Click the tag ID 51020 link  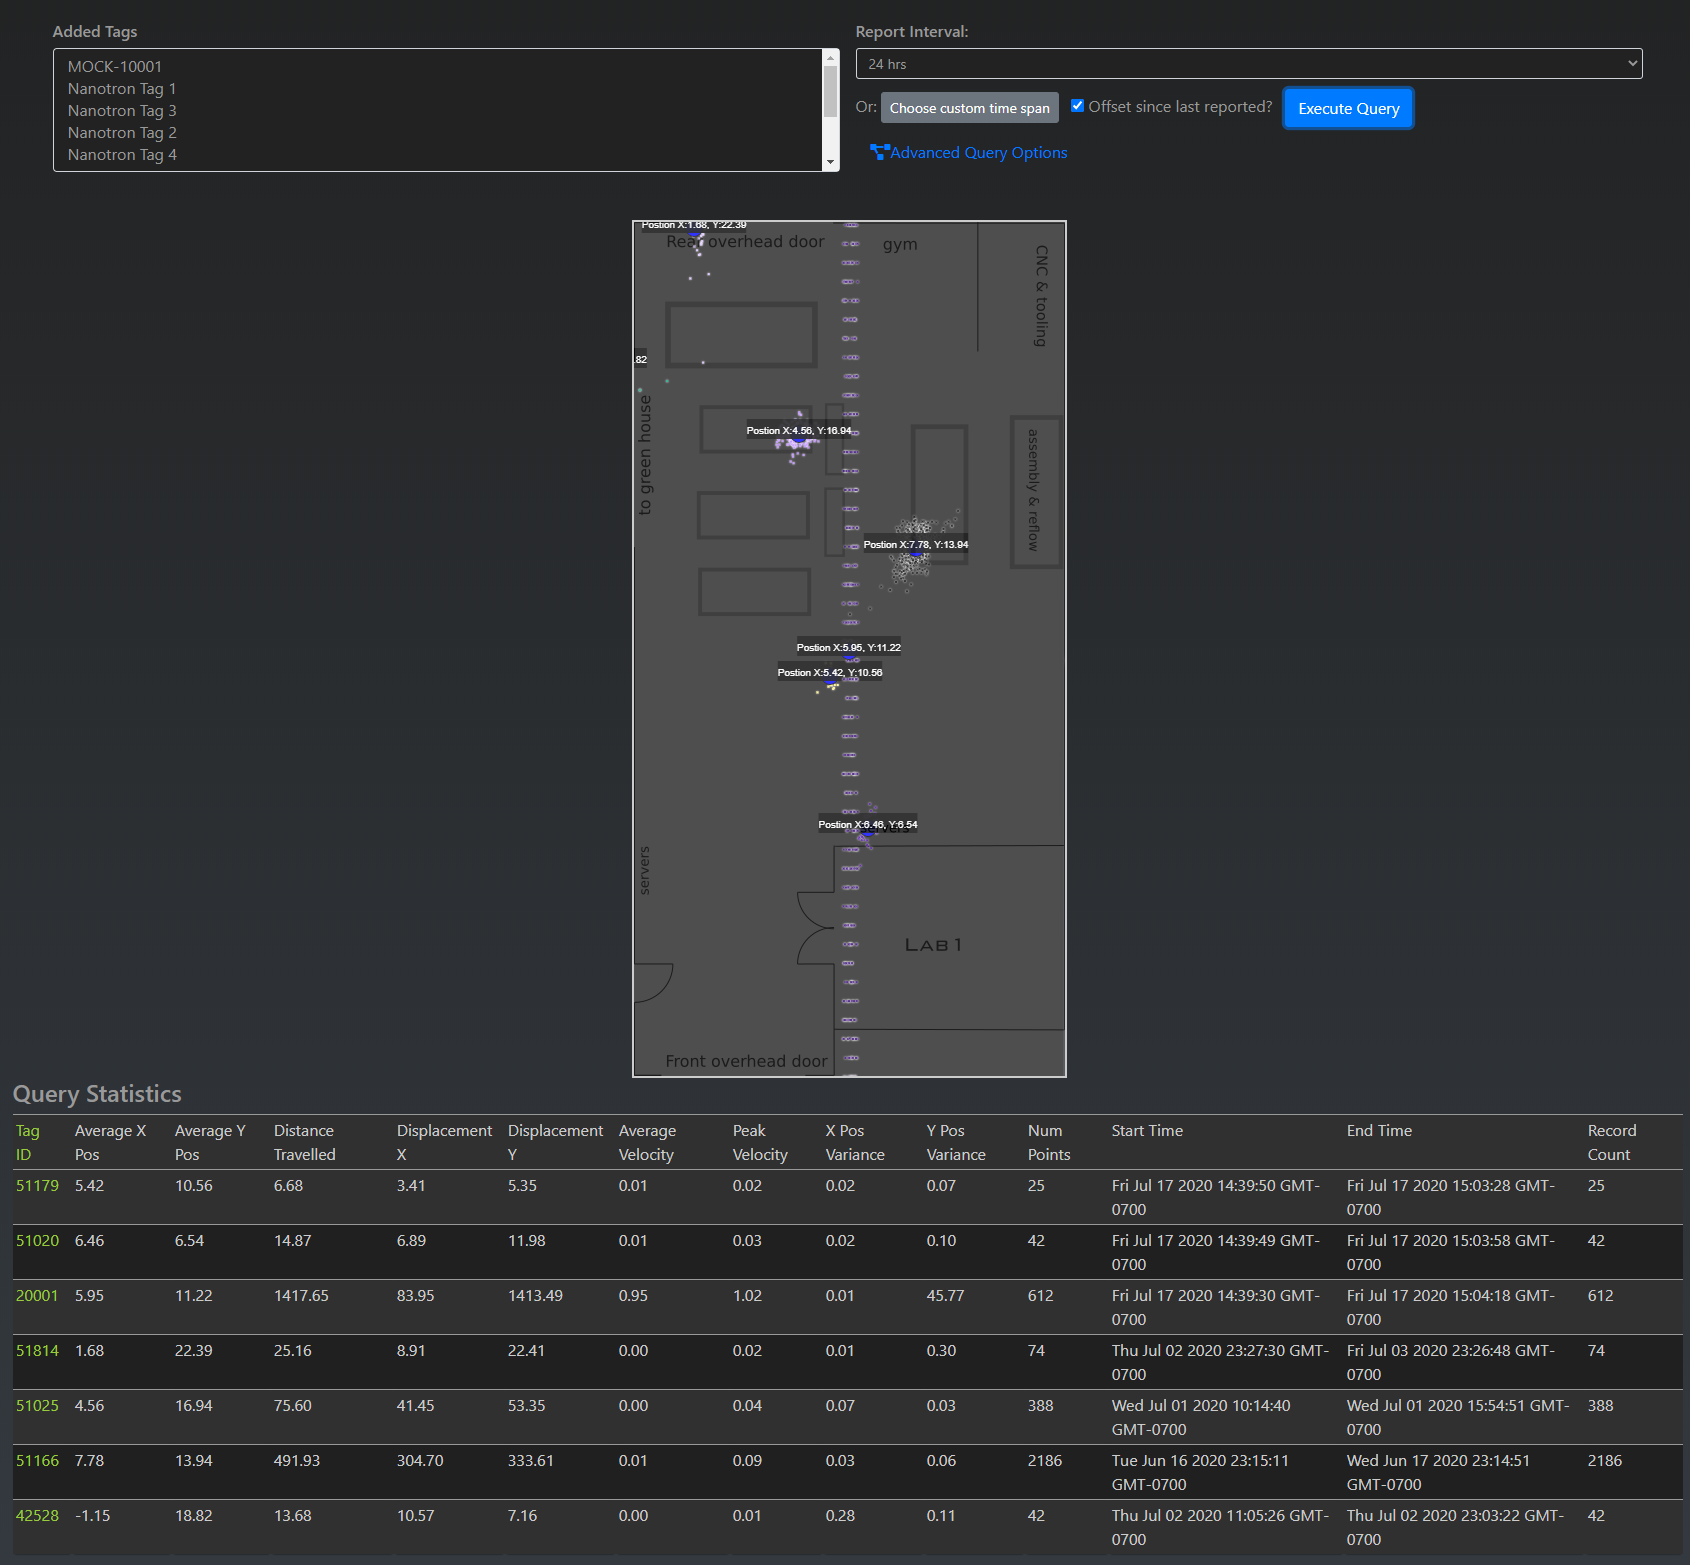[x=37, y=1241]
